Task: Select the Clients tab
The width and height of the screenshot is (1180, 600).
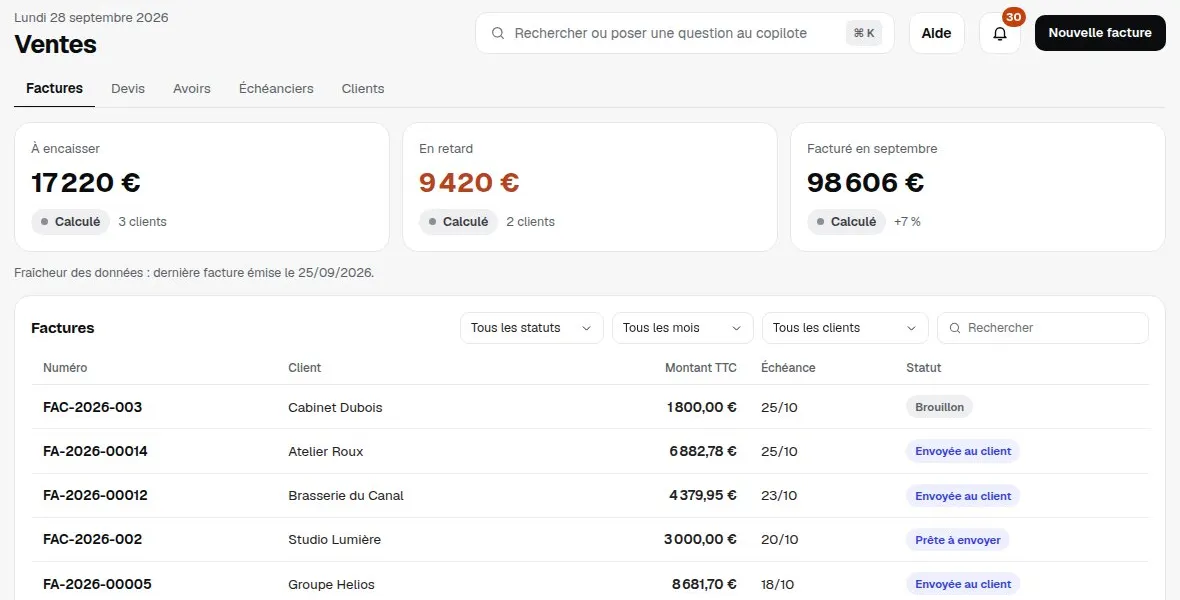Action: [x=363, y=88]
